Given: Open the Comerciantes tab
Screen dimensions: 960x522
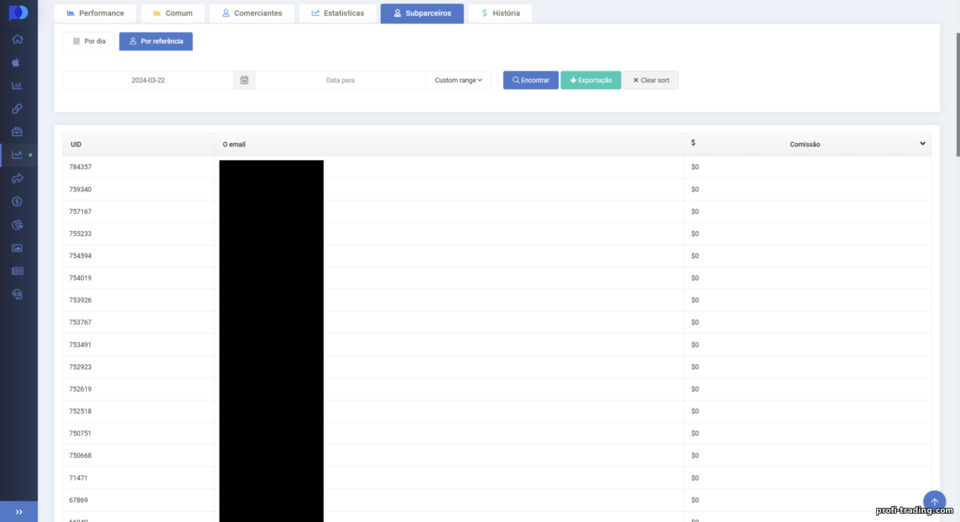Looking at the screenshot, I should tap(252, 13).
